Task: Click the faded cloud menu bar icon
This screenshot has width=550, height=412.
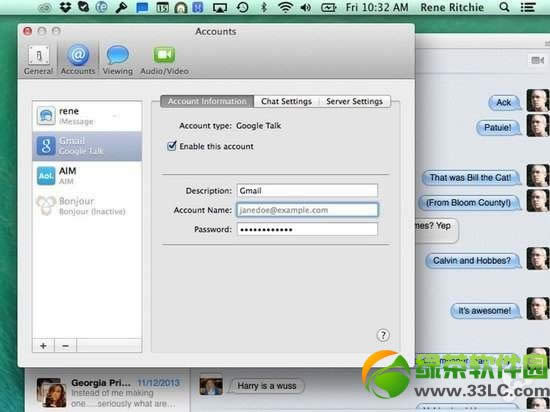Action: click(45, 8)
